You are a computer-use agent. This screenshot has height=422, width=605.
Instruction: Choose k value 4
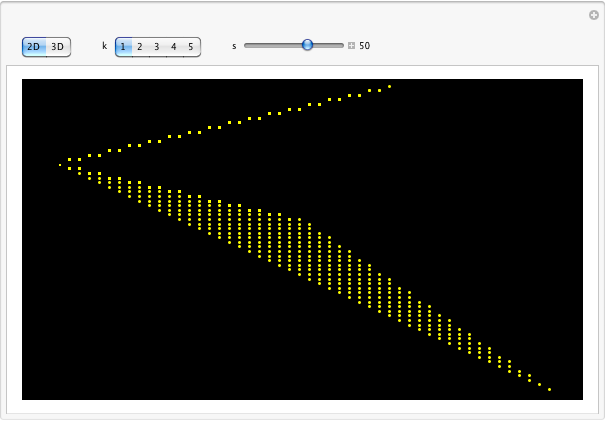[x=174, y=46]
